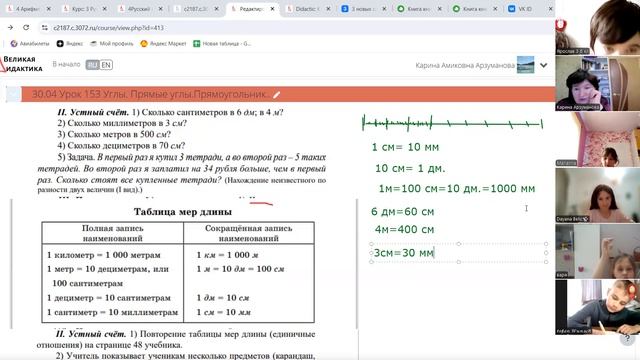The width and height of the screenshot is (640, 360).
Task: Click the heading 'Таблица мер длины'
Action: click(x=183, y=212)
